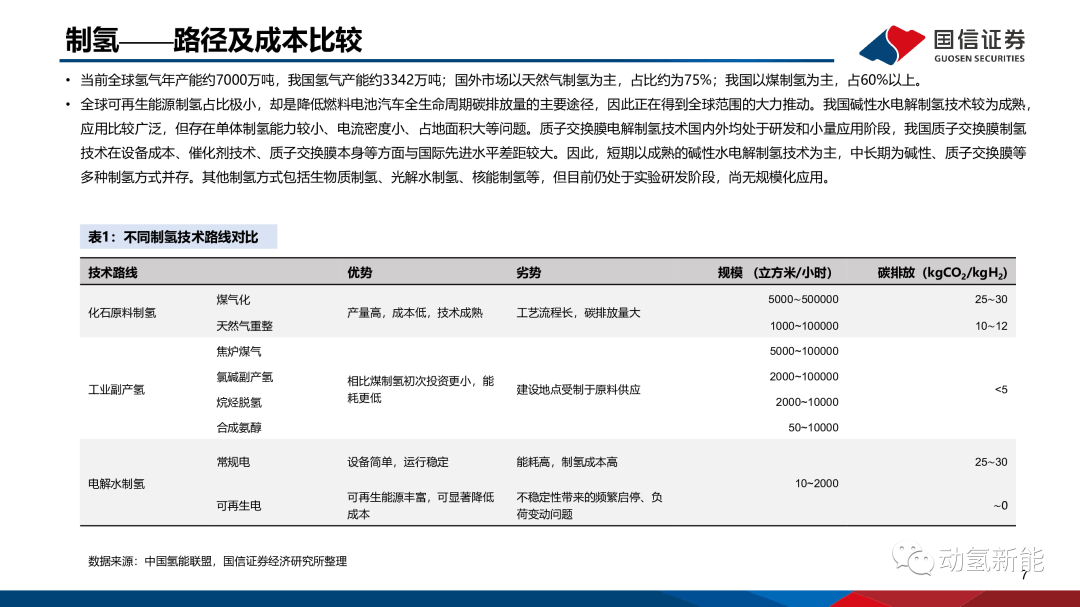Viewport: 1080px width, 607px height.
Task: Click the 1000~100000 scale value
Action: click(804, 326)
